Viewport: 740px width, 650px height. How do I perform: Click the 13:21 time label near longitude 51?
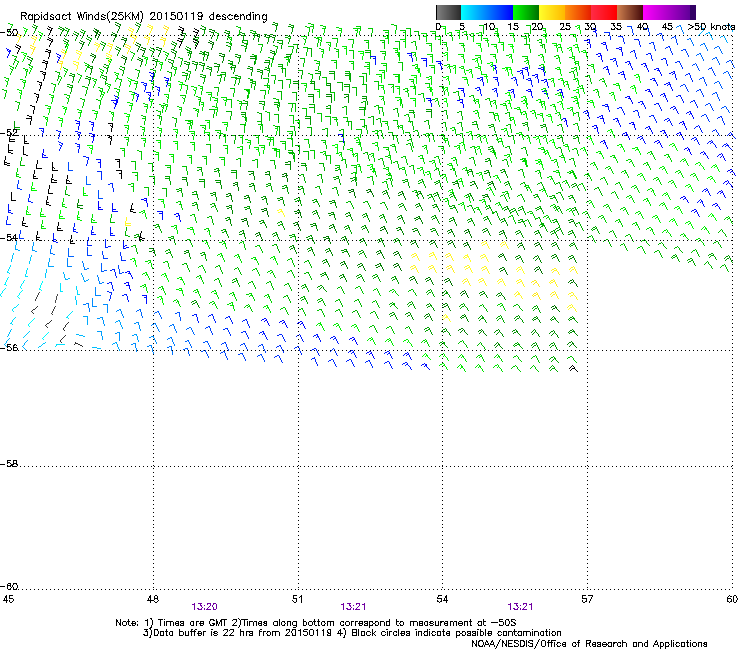(x=353, y=607)
